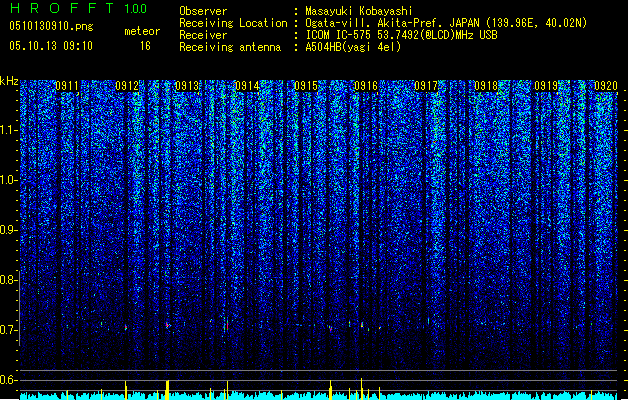The height and width of the screenshot is (400, 629).
Task: Click the 0918 time marker
Action: [x=486, y=86]
